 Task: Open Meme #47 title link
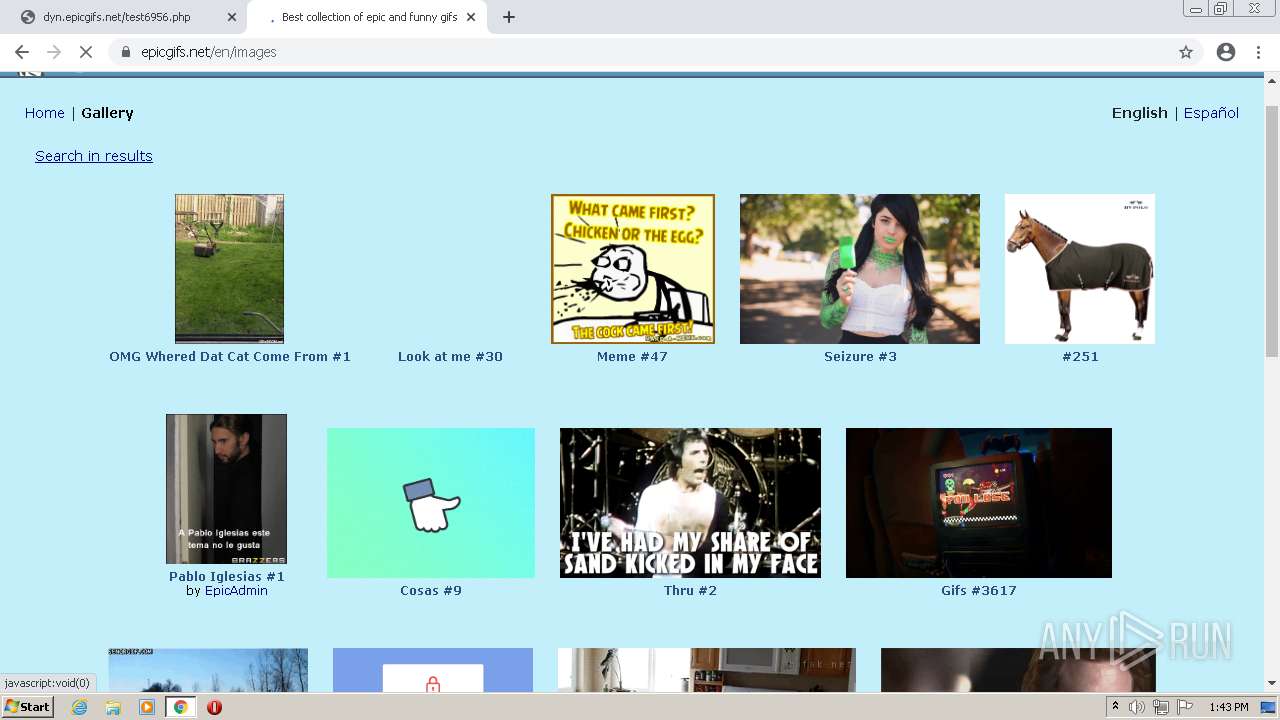click(632, 357)
